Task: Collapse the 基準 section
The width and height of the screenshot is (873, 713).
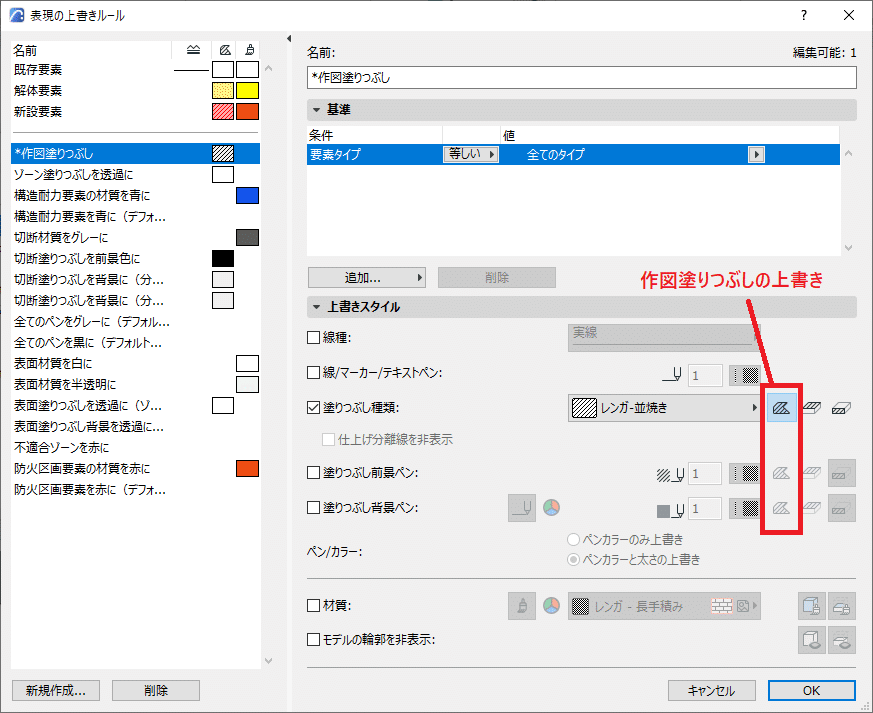Action: pos(316,110)
